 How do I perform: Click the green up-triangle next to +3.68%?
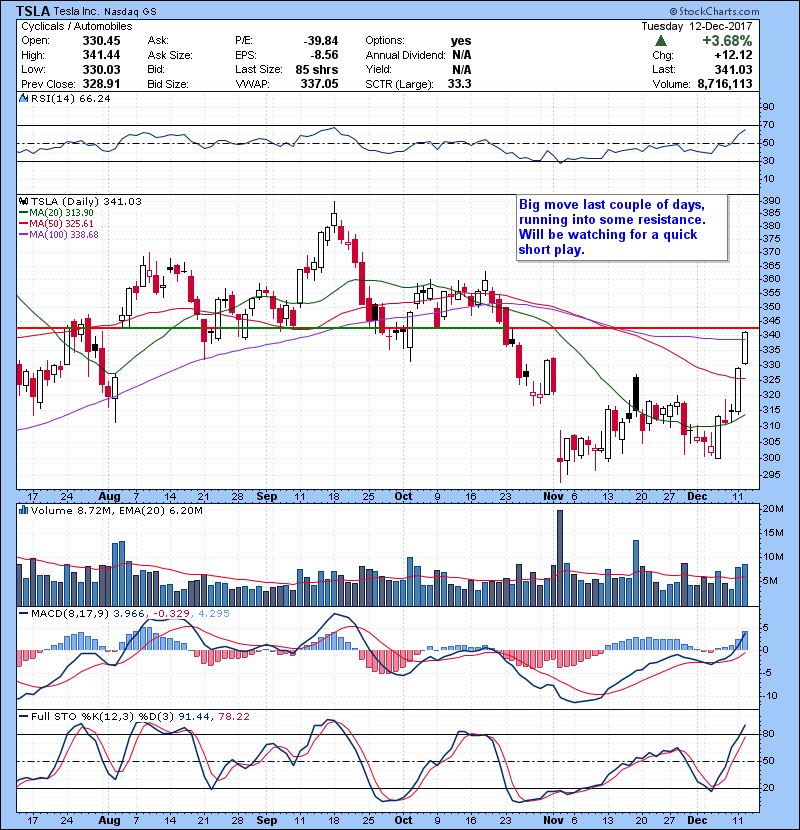660,41
